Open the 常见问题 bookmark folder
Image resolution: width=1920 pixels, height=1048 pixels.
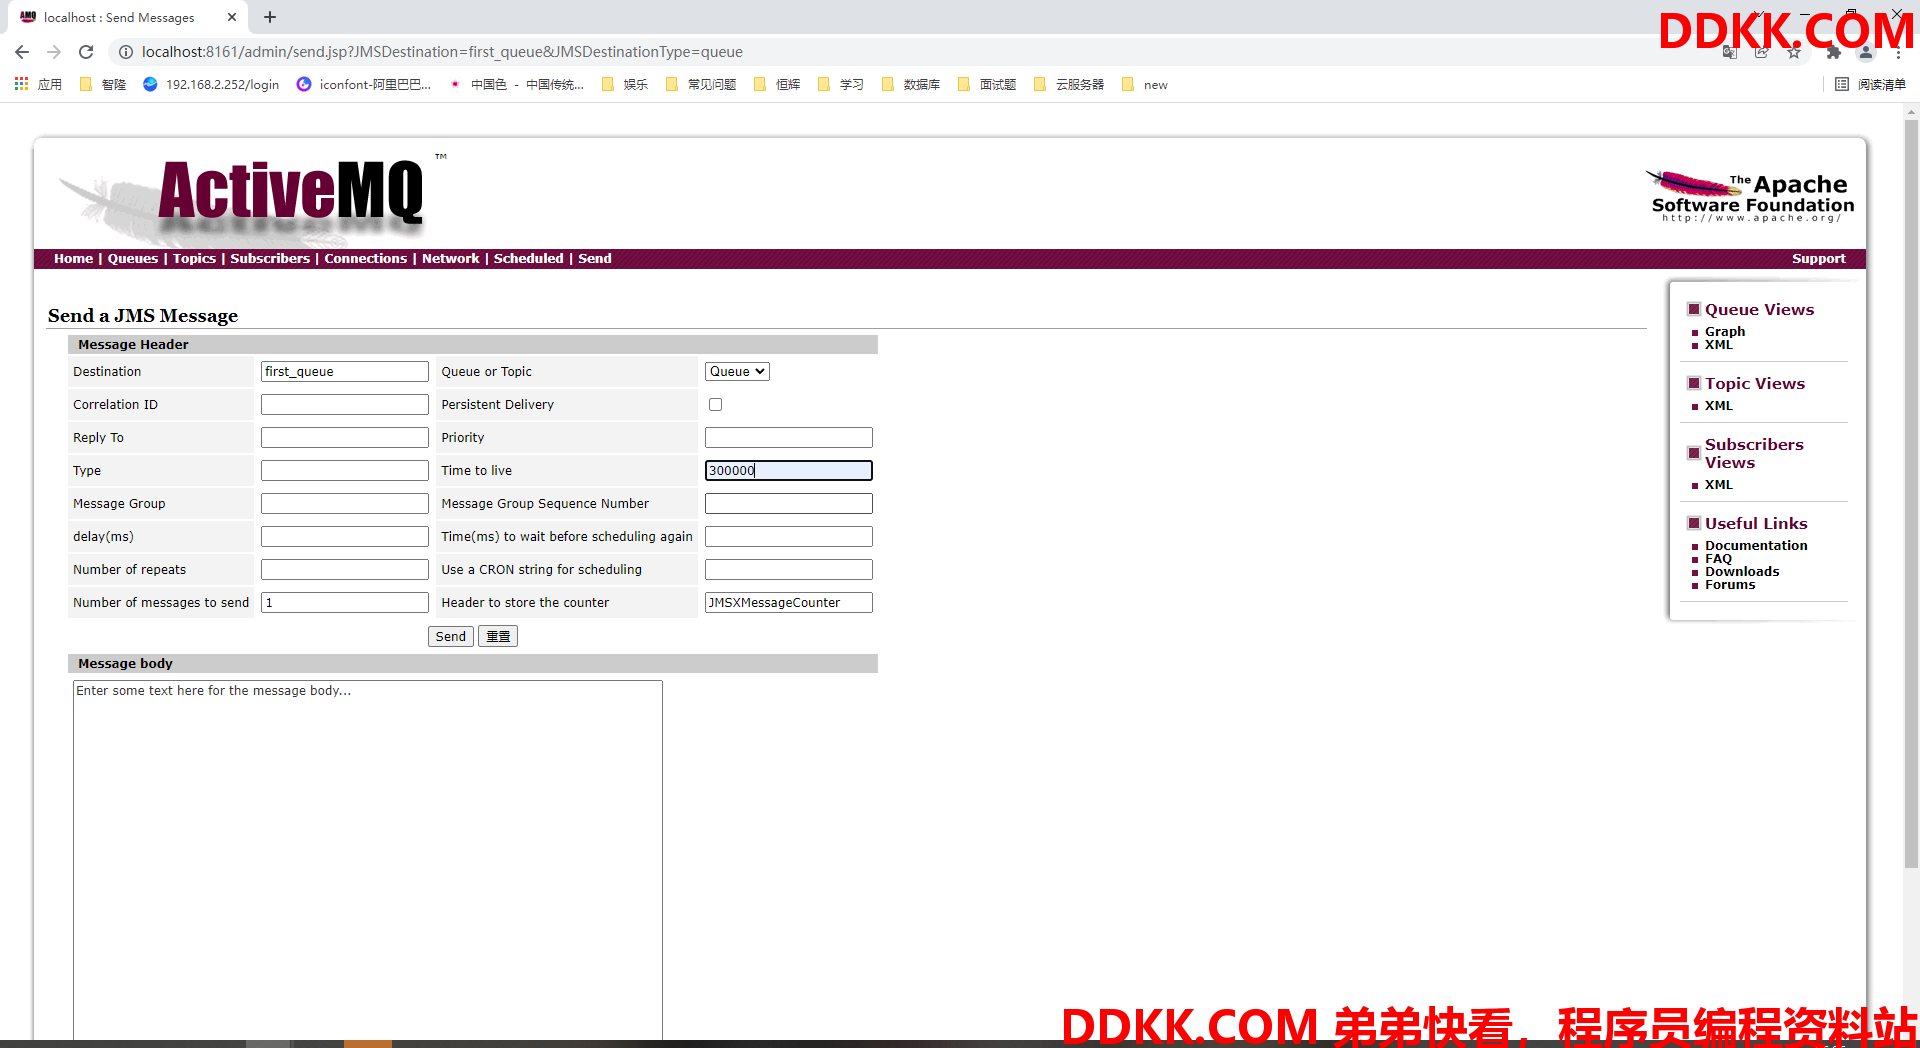[x=701, y=84]
